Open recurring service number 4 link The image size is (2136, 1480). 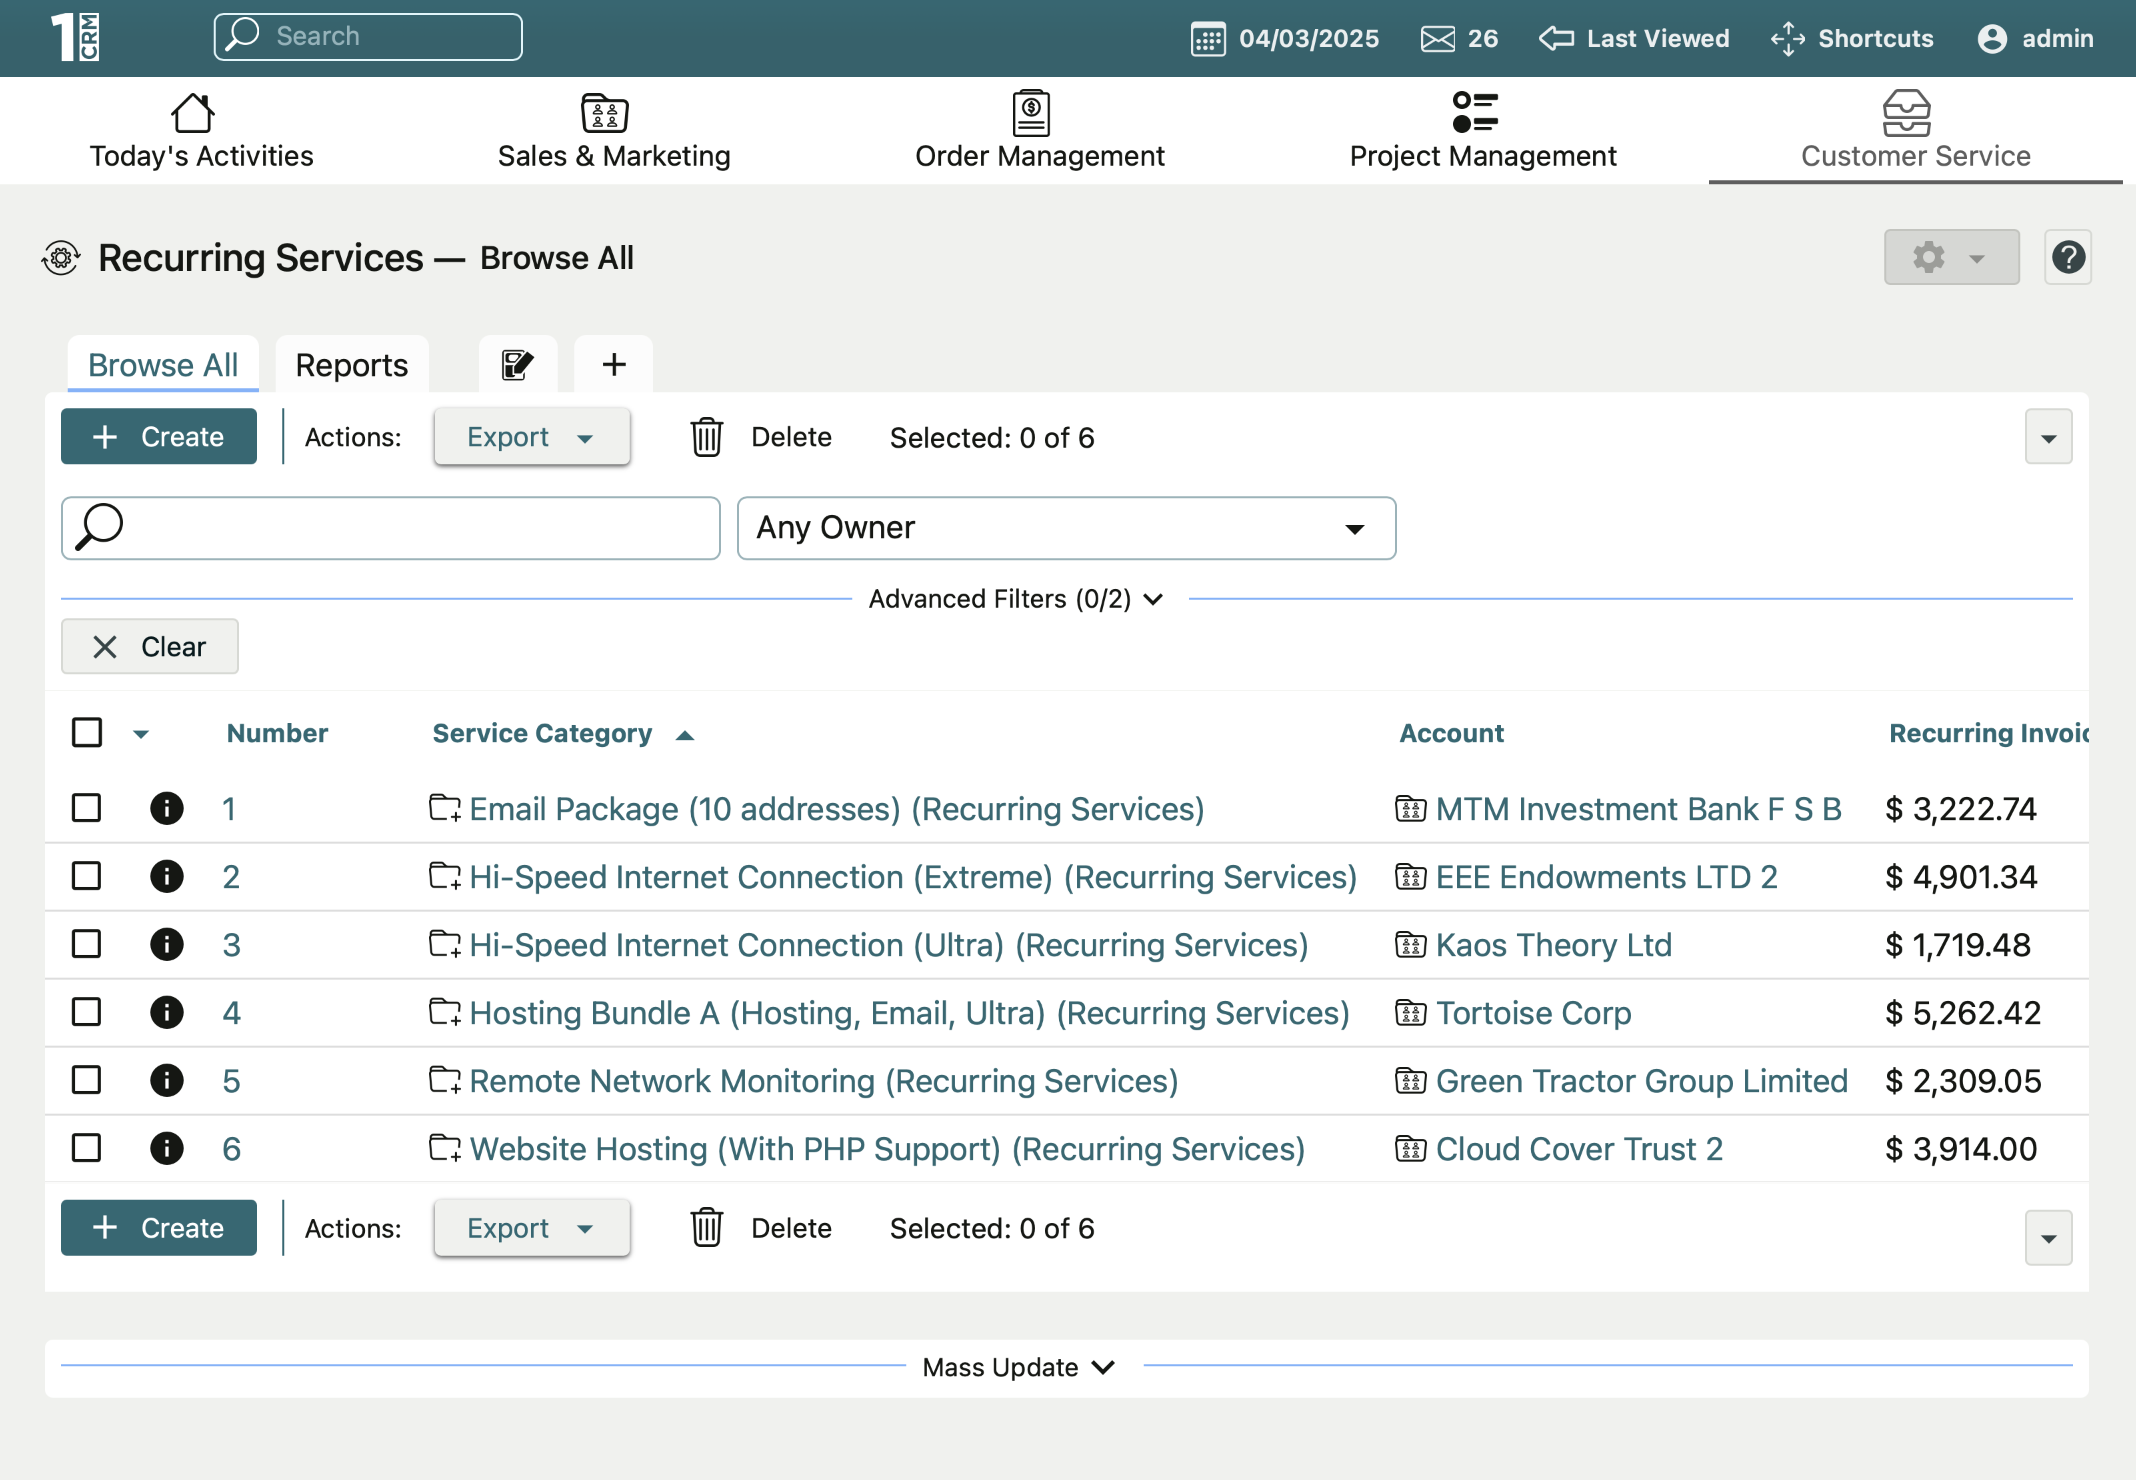click(231, 1013)
